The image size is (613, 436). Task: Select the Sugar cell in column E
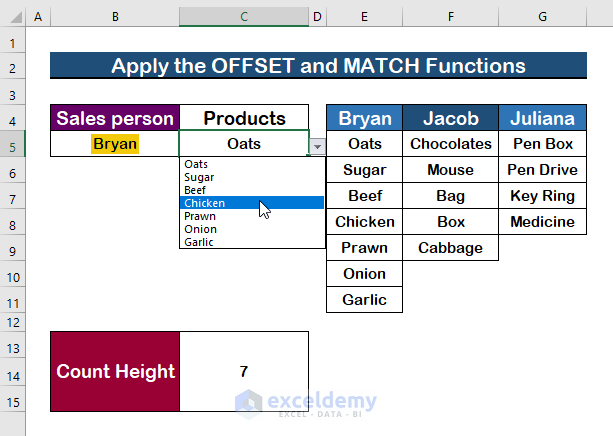pyautogui.click(x=364, y=170)
